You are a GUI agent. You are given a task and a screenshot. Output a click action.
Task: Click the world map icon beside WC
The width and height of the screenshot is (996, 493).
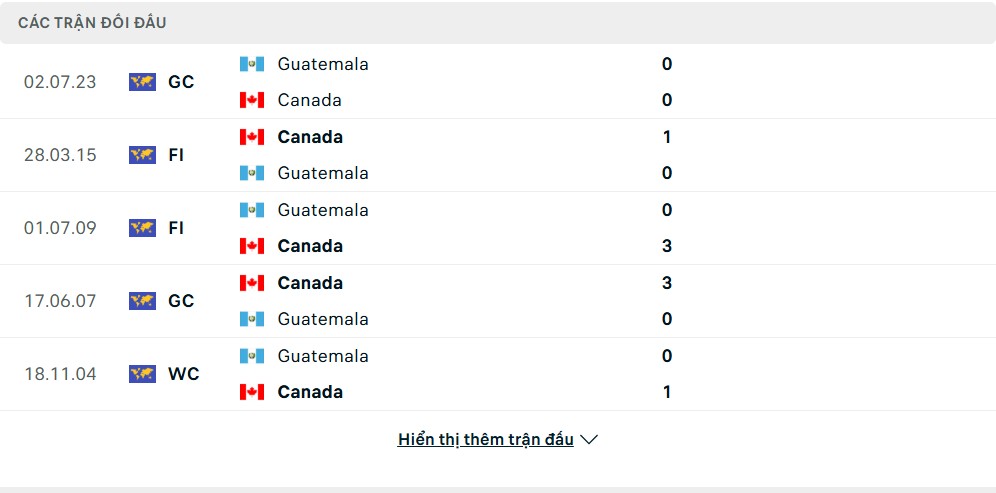142,374
